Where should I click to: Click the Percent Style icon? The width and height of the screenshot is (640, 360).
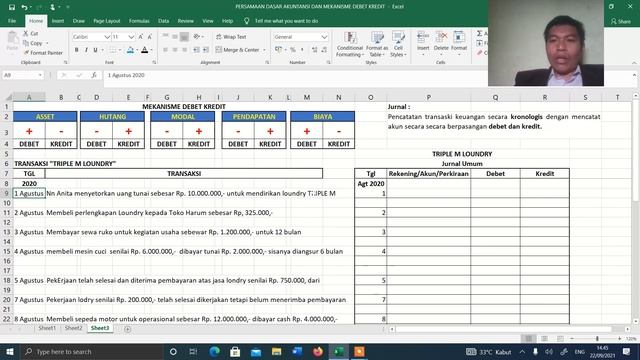293,50
